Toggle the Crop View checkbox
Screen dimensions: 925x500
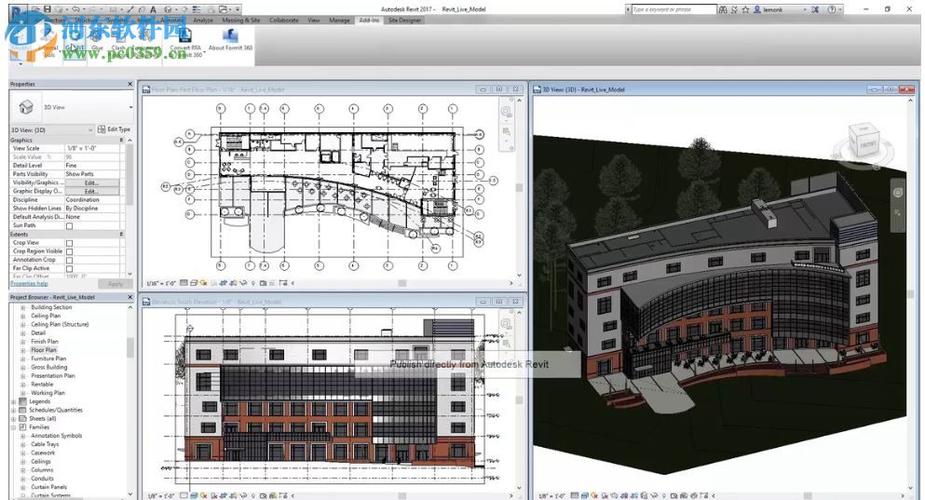[69, 243]
